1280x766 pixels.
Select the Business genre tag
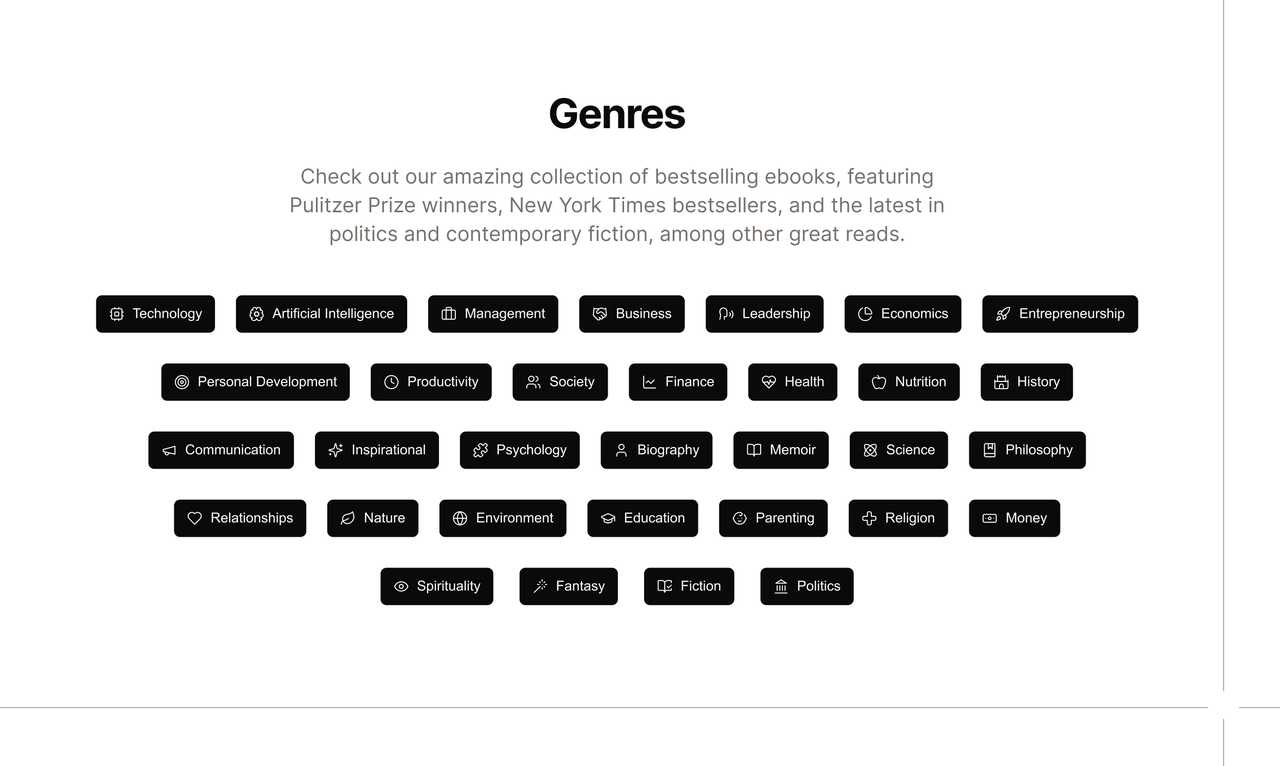pyautogui.click(x=632, y=314)
